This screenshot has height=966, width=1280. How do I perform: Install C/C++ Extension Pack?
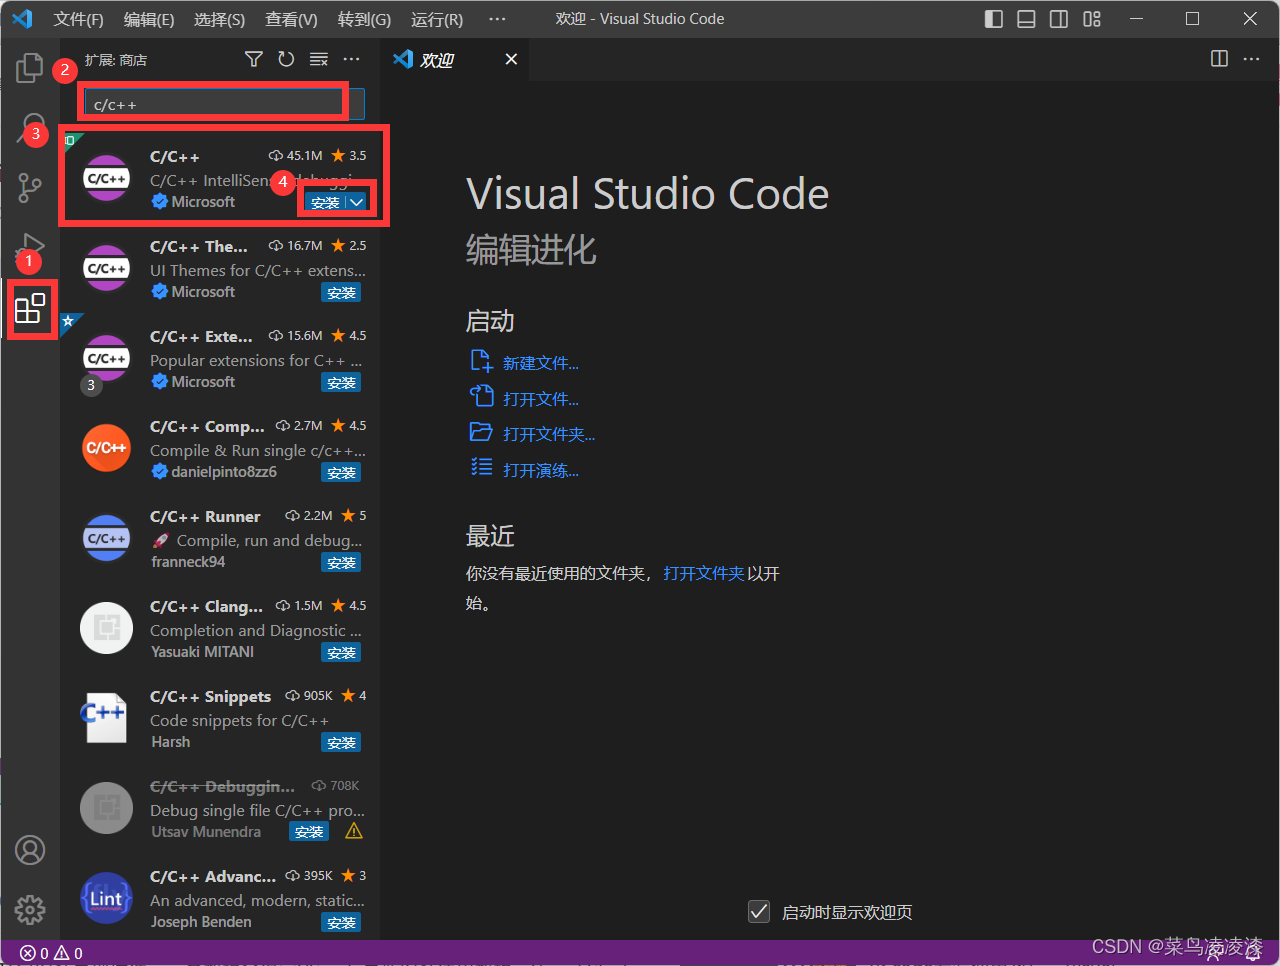[x=341, y=383]
